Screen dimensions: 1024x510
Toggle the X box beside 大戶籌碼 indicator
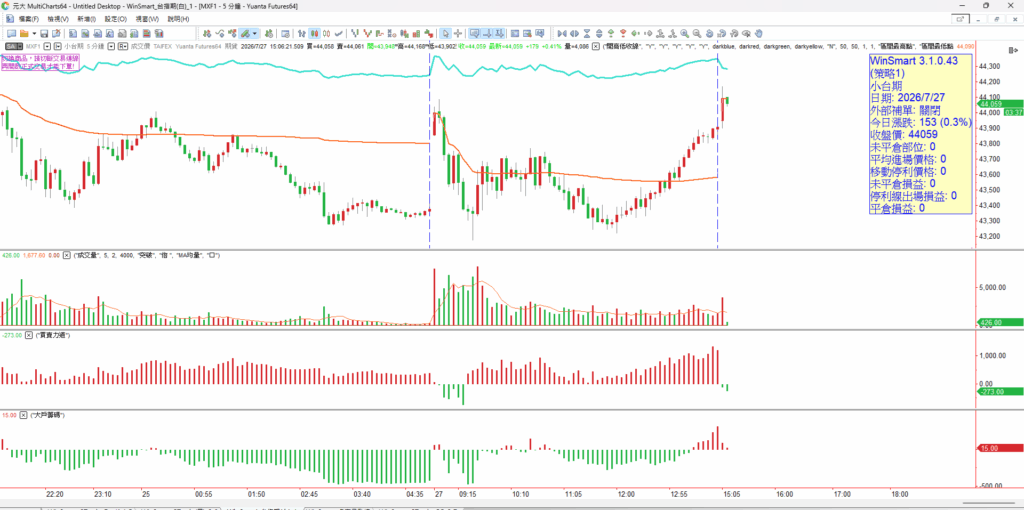tap(24, 415)
